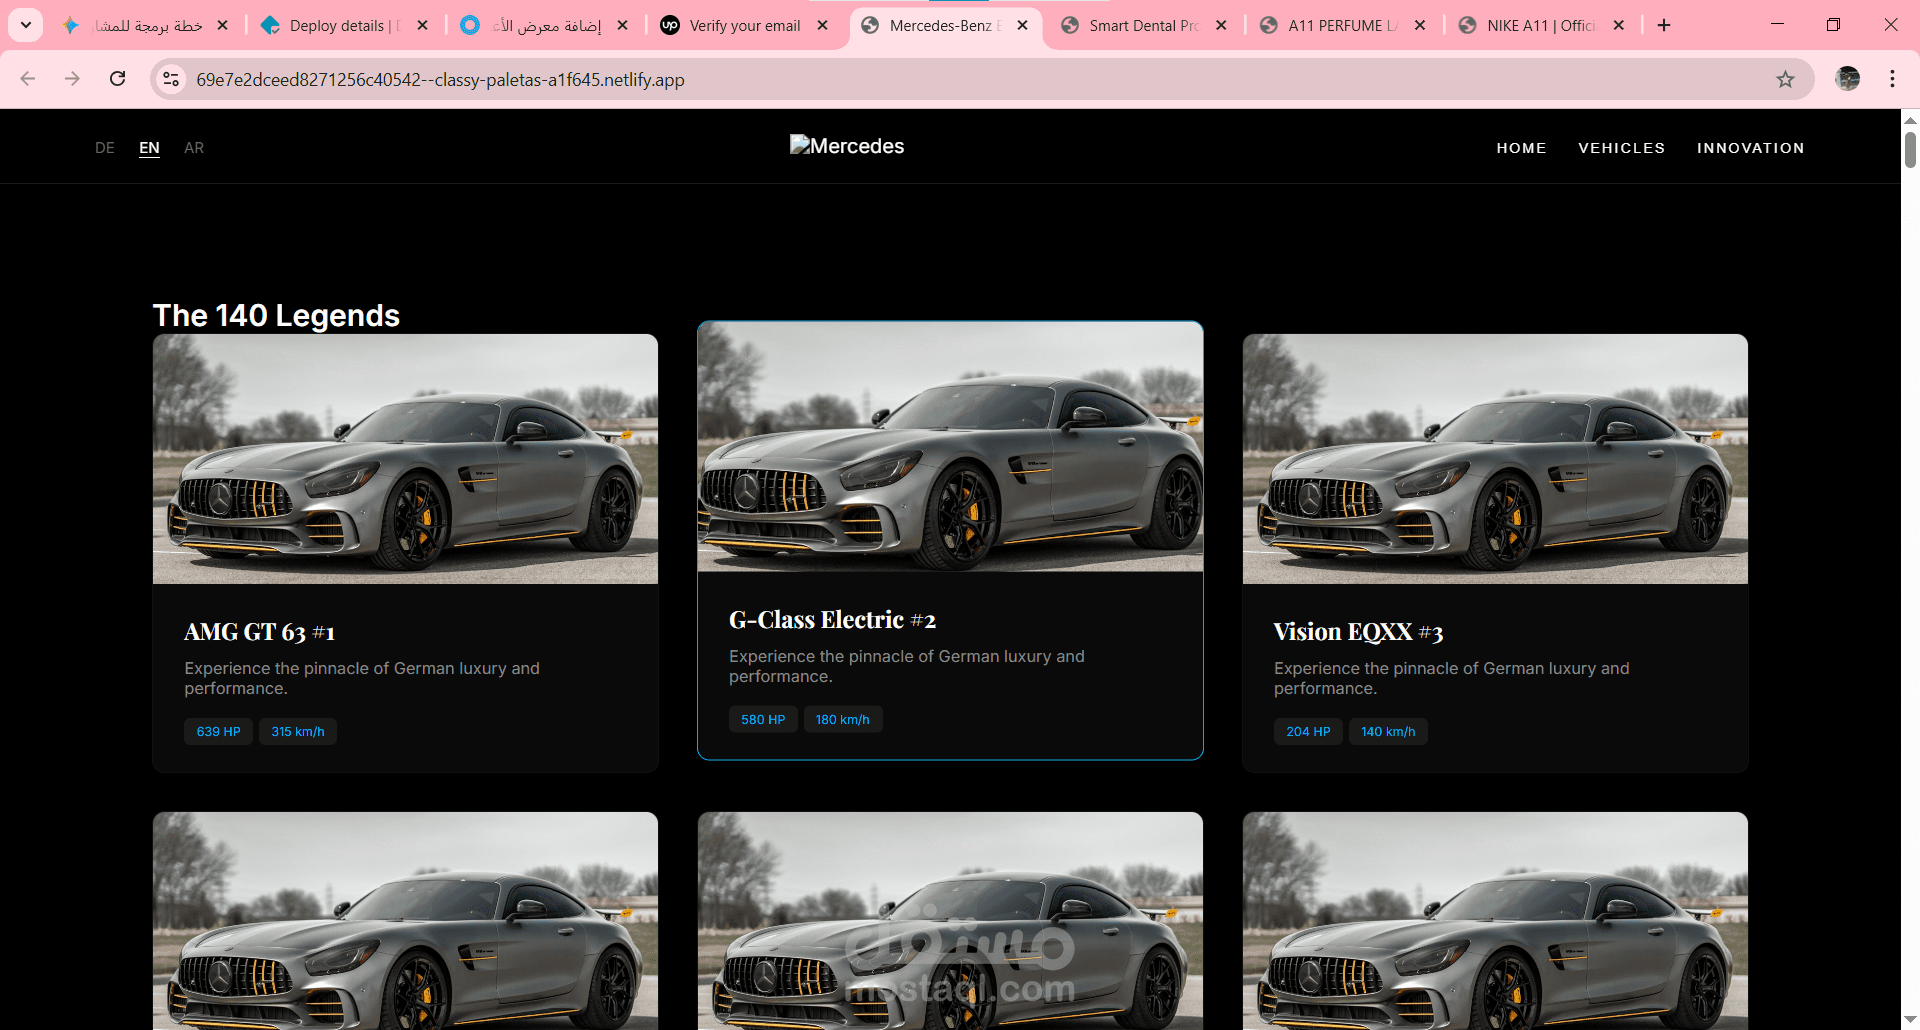
Task: Click the G-Class Electric description text
Action: tap(907, 666)
